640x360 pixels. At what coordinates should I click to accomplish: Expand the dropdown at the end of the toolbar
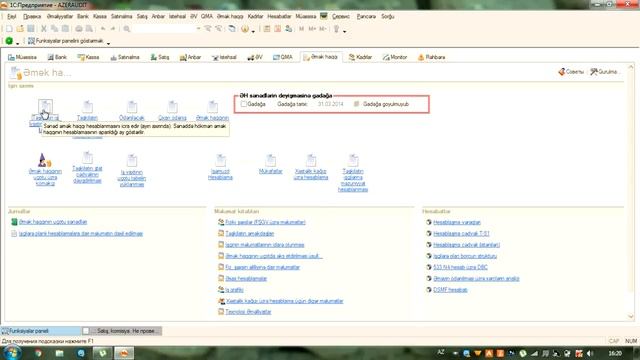pos(344,31)
